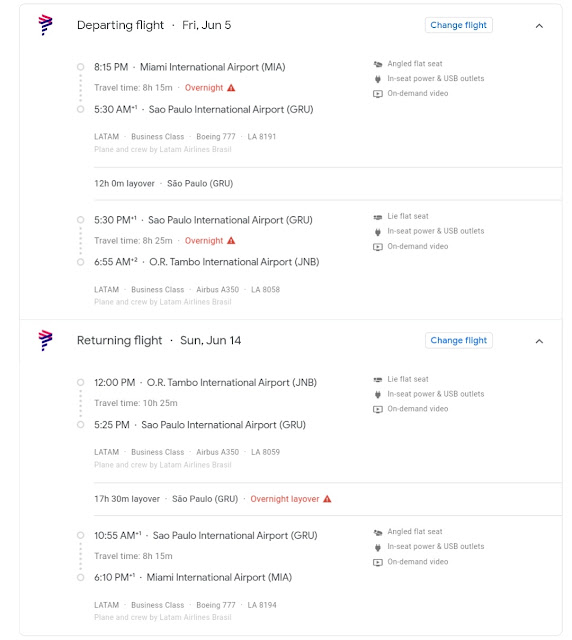This screenshot has height=640, width=572.
Task: Click the on-demand video icon for LA 8191
Action: pyautogui.click(x=378, y=94)
